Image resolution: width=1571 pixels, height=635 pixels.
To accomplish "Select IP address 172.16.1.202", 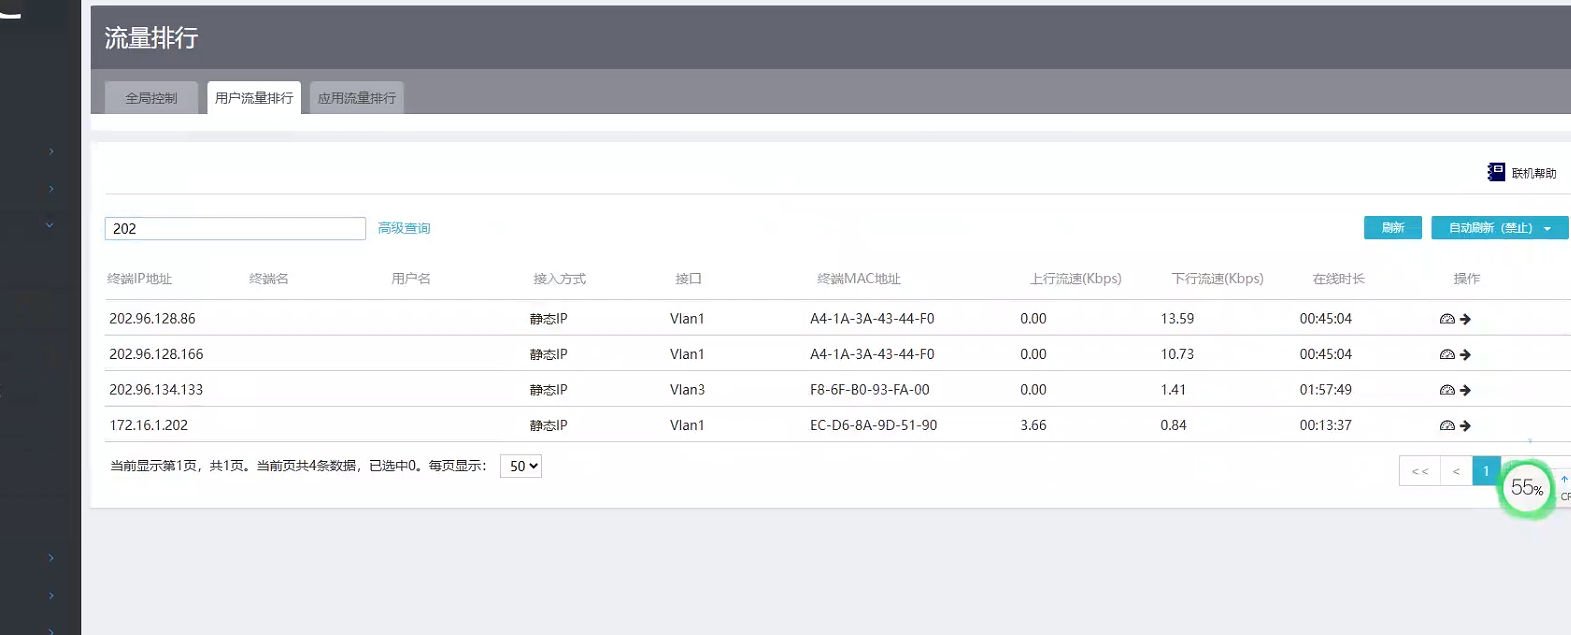I will click(148, 425).
